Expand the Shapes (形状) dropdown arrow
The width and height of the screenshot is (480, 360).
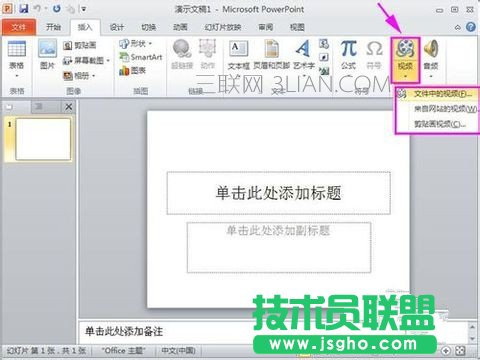coord(150,43)
